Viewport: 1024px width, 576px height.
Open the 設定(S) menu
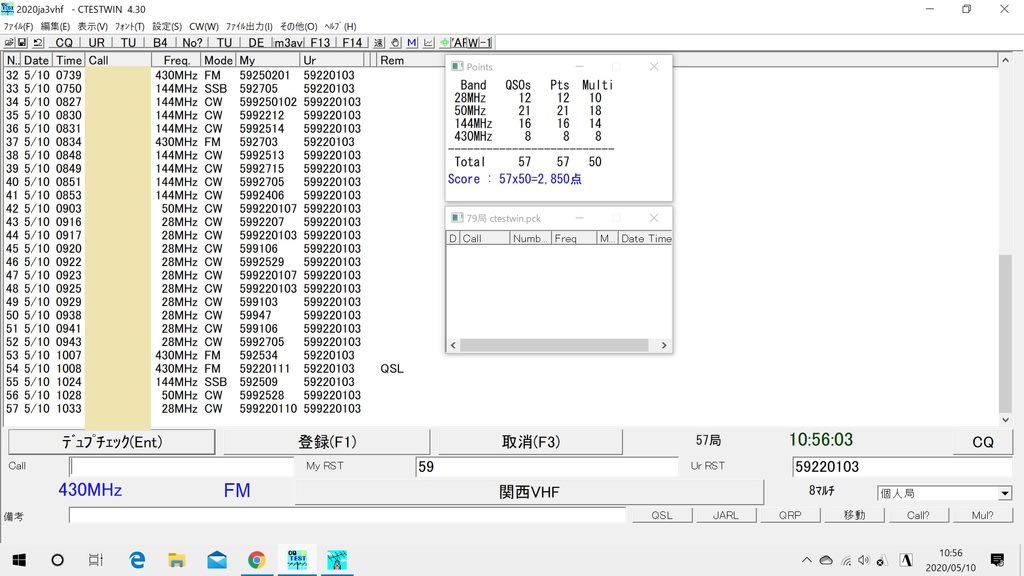[167, 26]
